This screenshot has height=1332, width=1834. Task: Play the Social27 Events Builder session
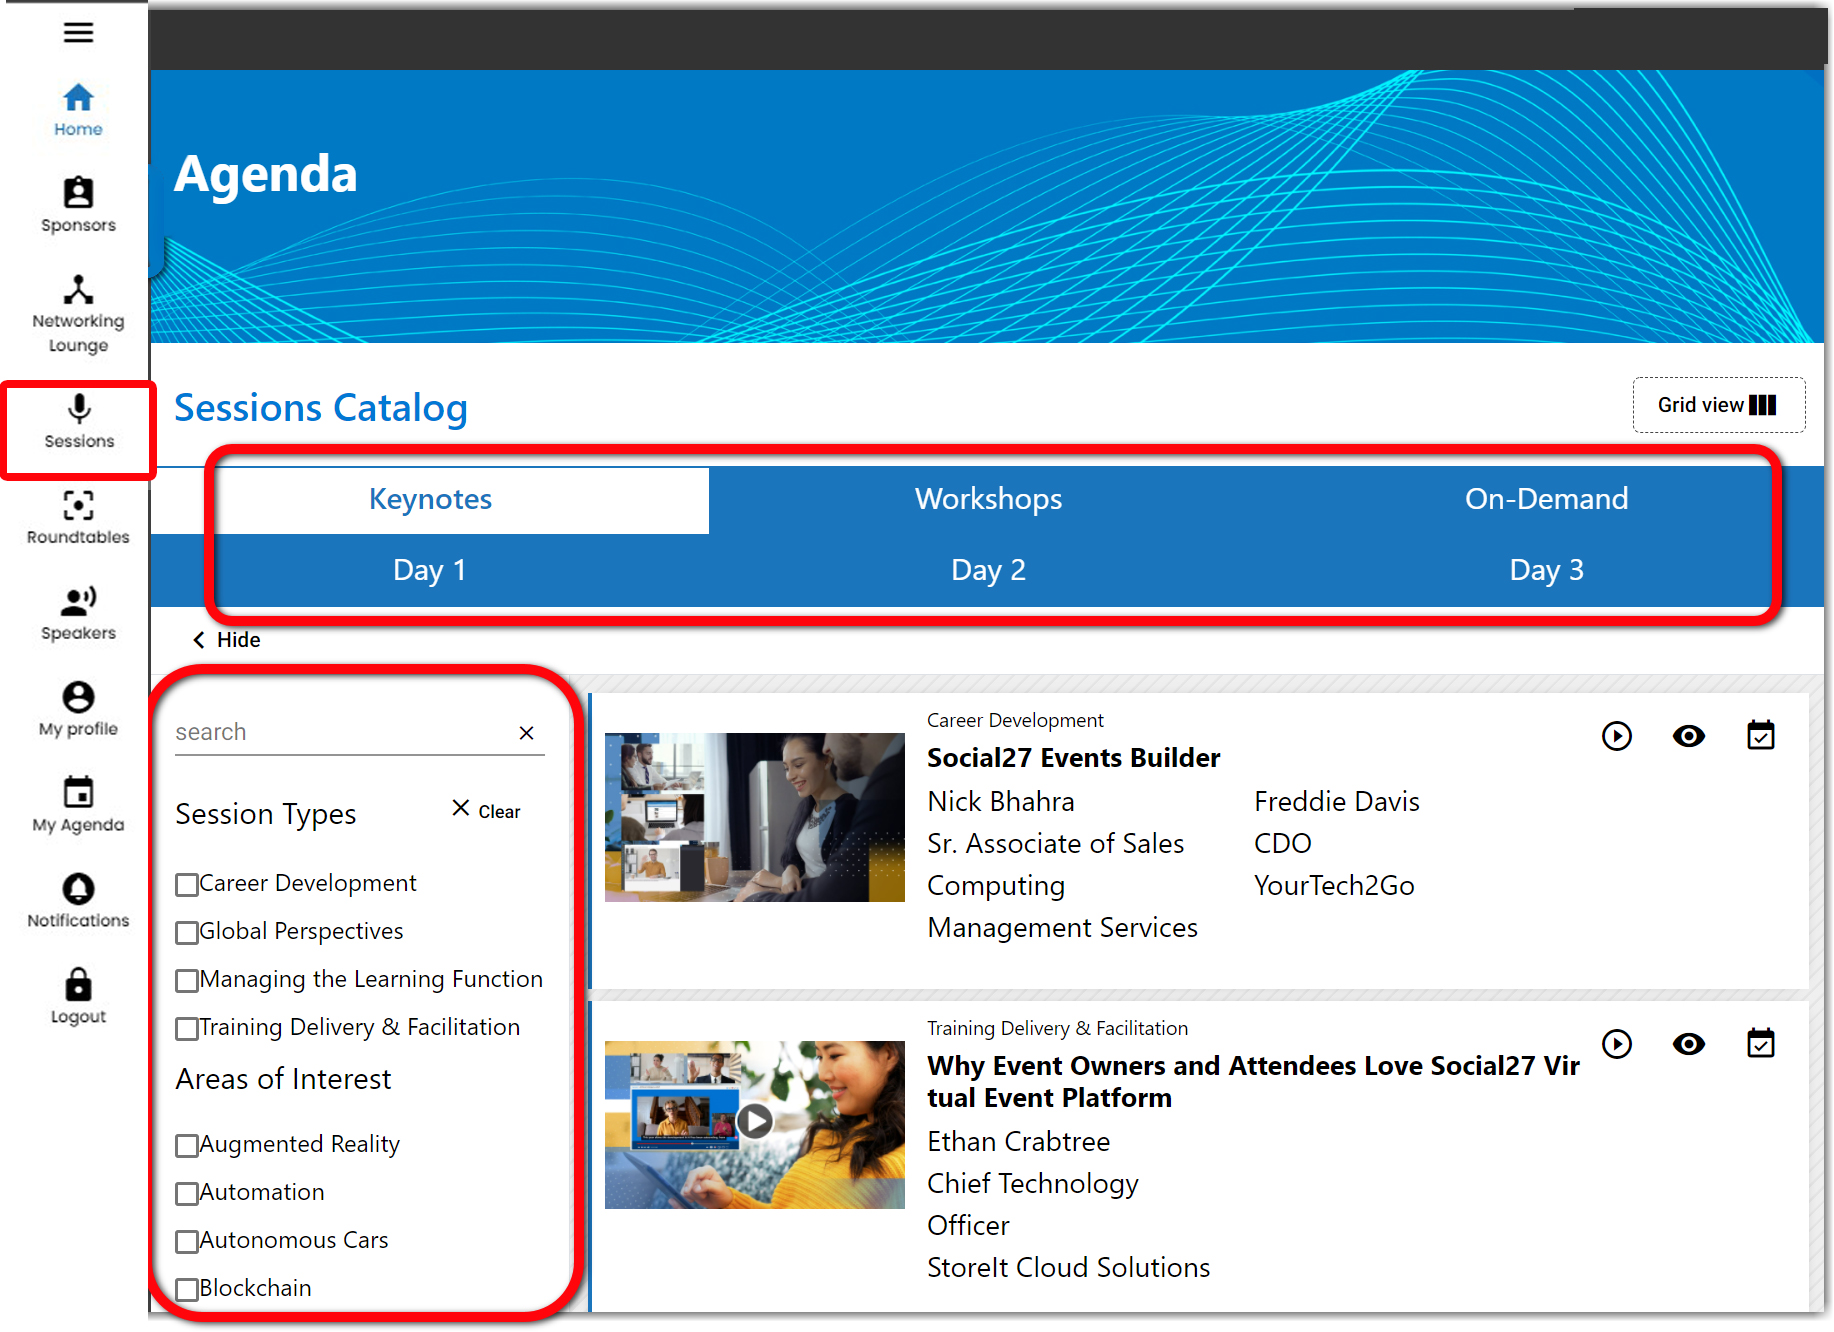(x=1617, y=736)
